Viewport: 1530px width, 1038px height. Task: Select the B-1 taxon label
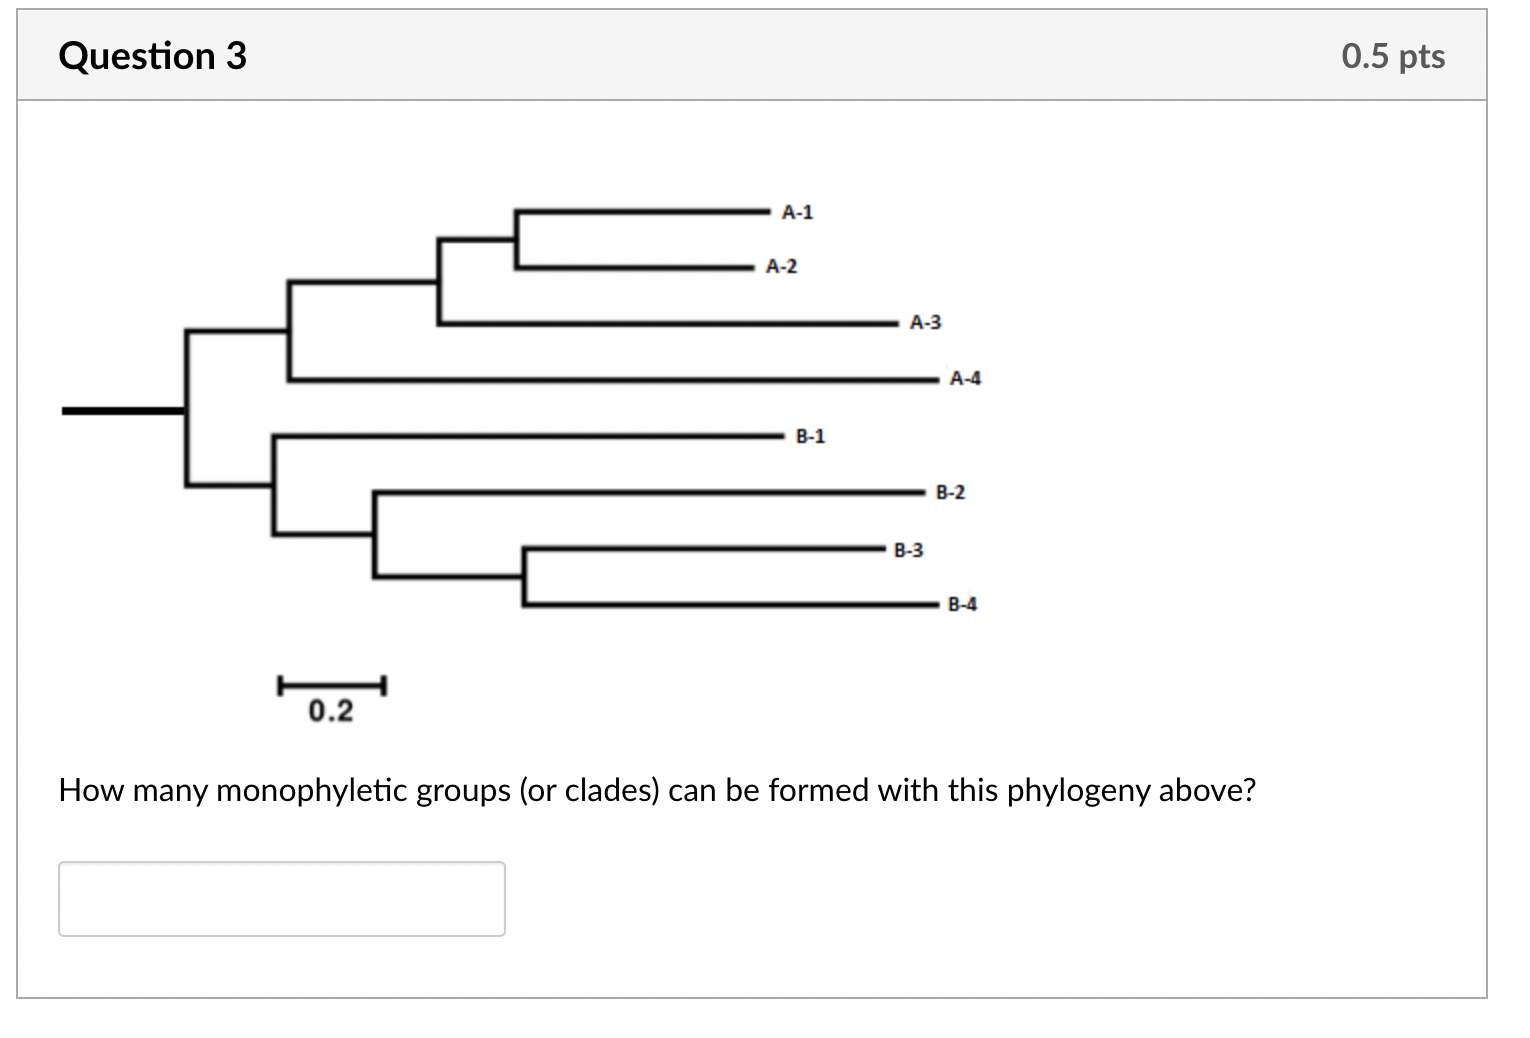click(x=808, y=435)
